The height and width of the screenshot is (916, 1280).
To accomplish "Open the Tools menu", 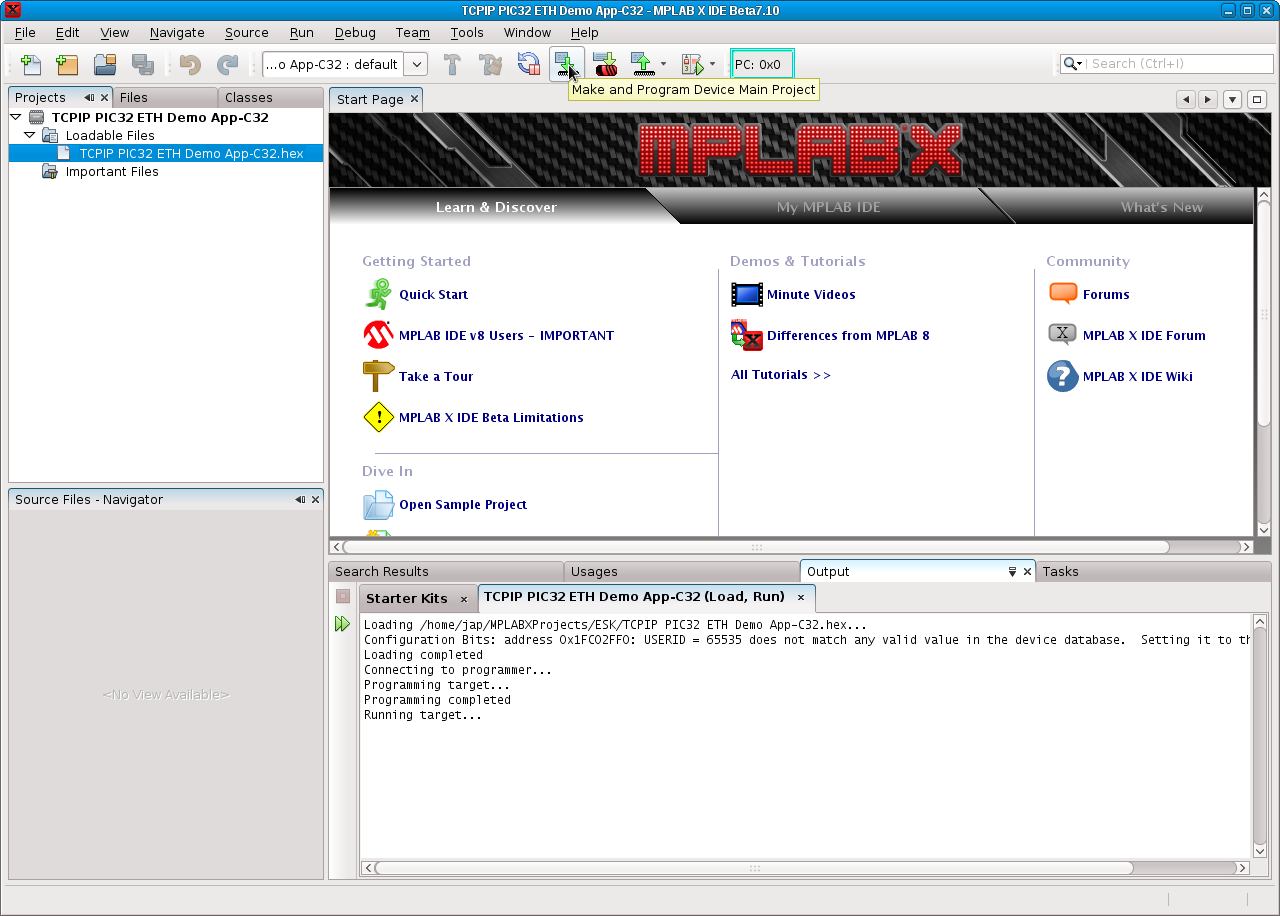I will click(467, 32).
